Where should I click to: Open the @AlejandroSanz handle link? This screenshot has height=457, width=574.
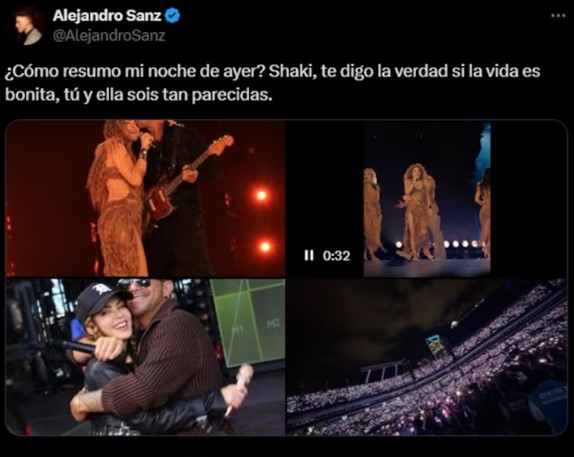pyautogui.click(x=109, y=36)
